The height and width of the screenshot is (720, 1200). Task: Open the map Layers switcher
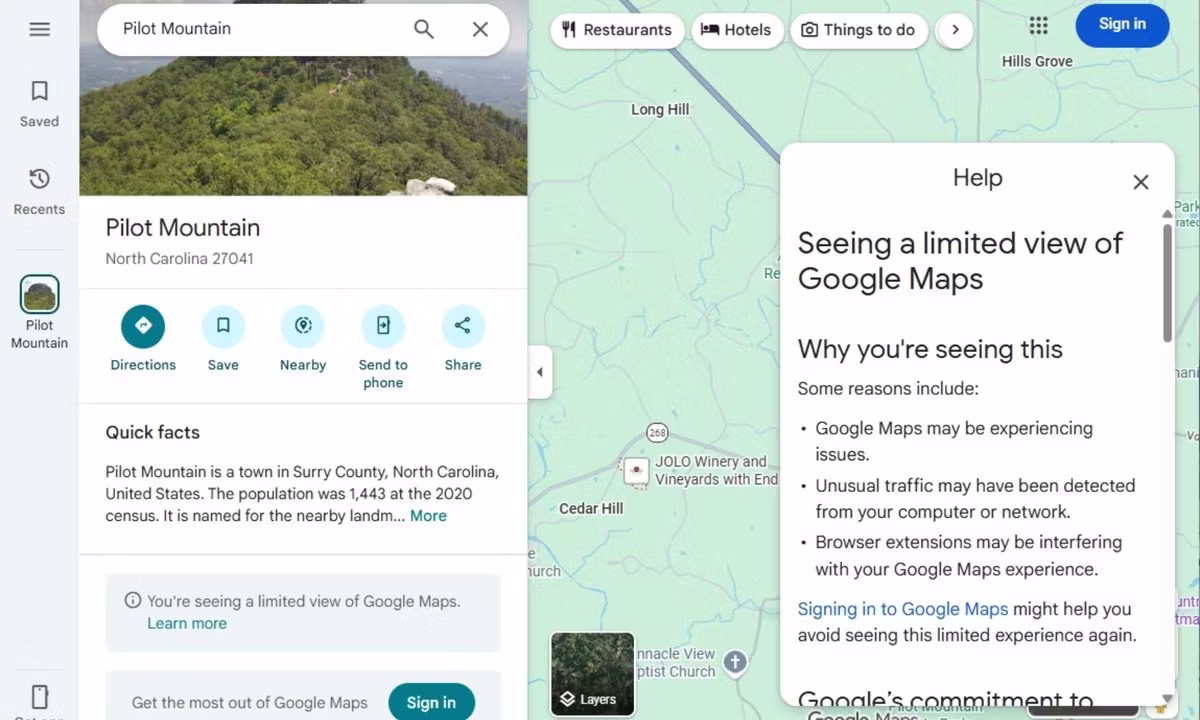click(x=592, y=673)
